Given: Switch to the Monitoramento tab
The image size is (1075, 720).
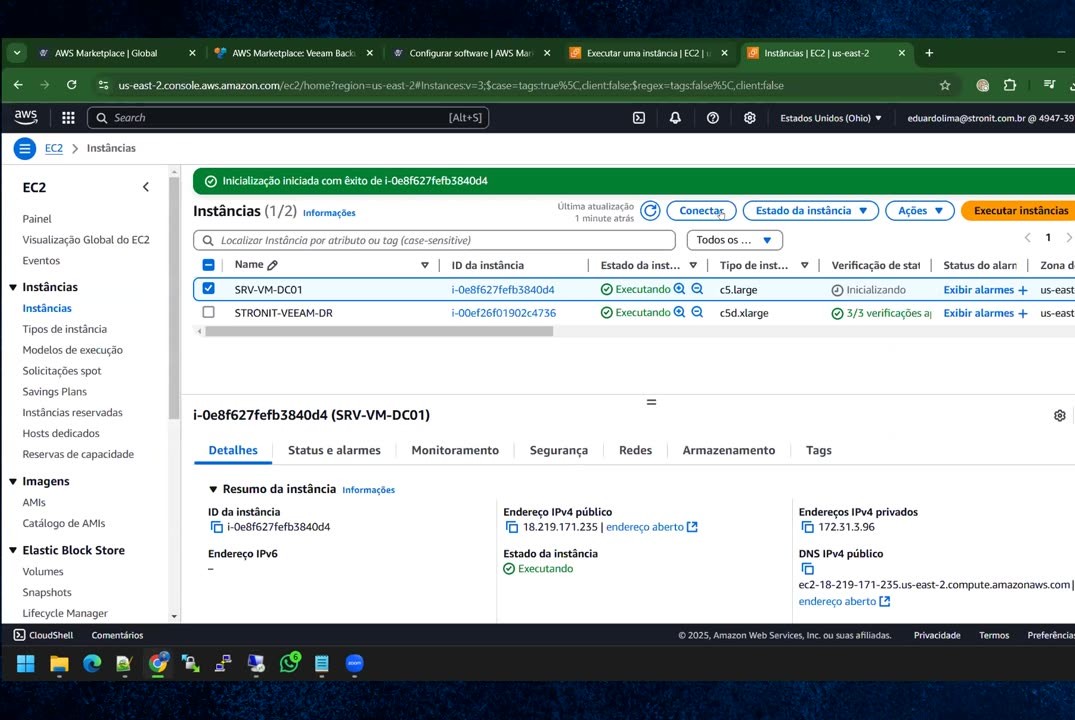Looking at the screenshot, I should tap(455, 451).
